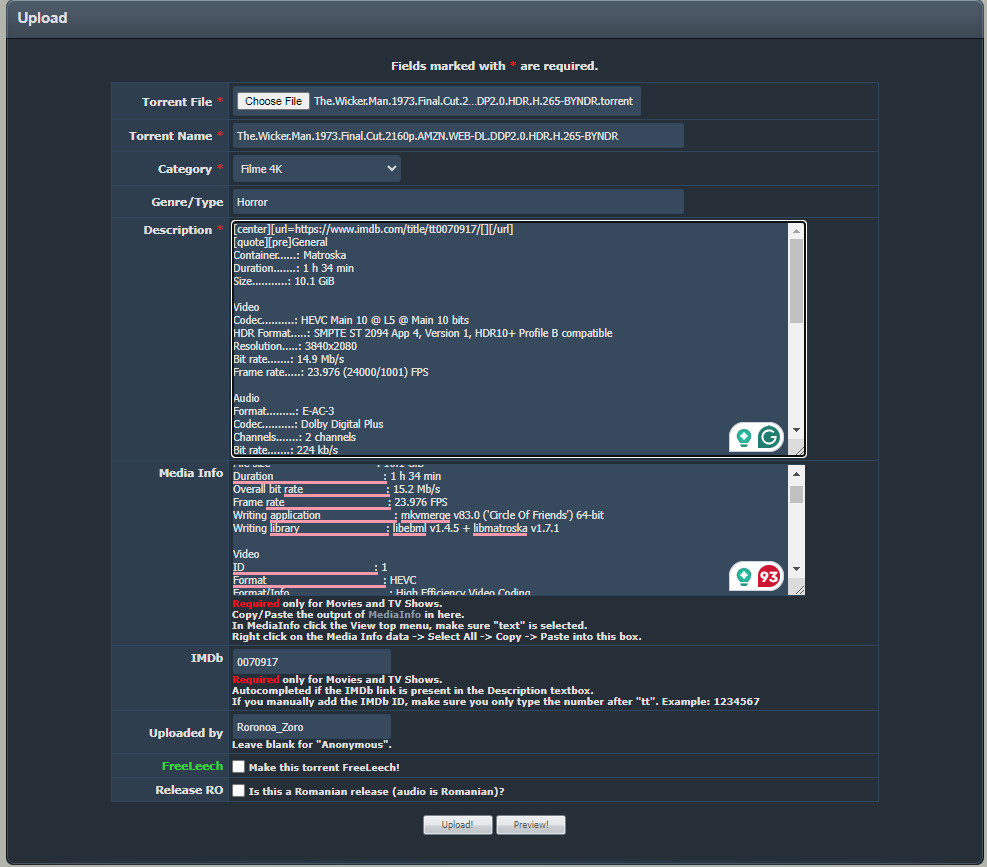987x867 pixels.
Task: Click the Media Info scrollbar thumb
Action: point(796,494)
